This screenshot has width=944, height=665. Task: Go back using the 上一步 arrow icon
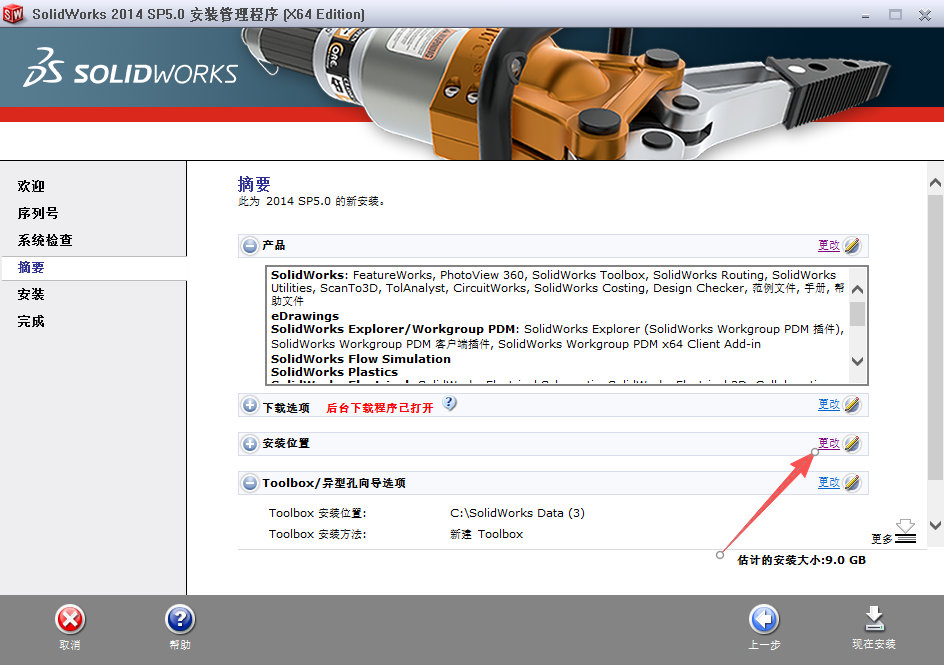[764, 620]
